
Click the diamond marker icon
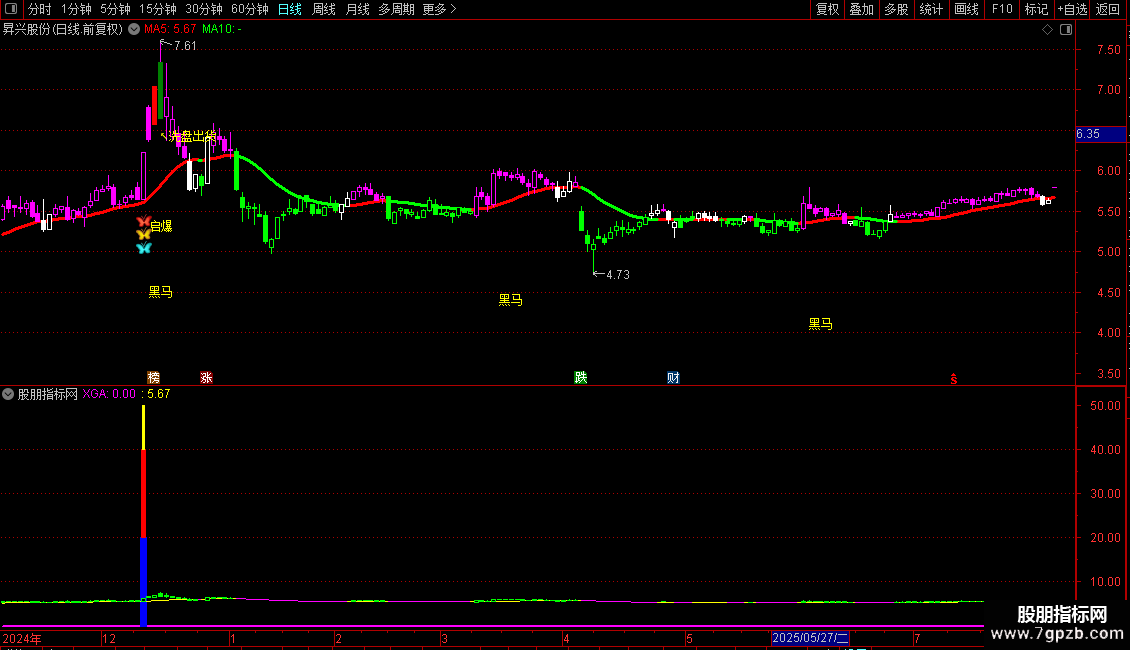[1047, 30]
